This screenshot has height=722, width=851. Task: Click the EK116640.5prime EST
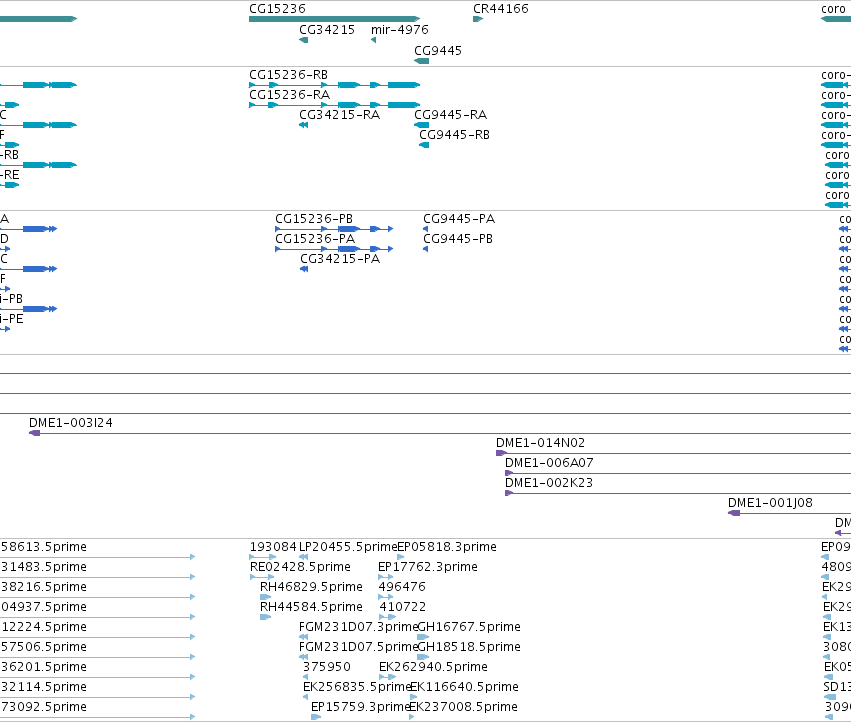(x=414, y=698)
